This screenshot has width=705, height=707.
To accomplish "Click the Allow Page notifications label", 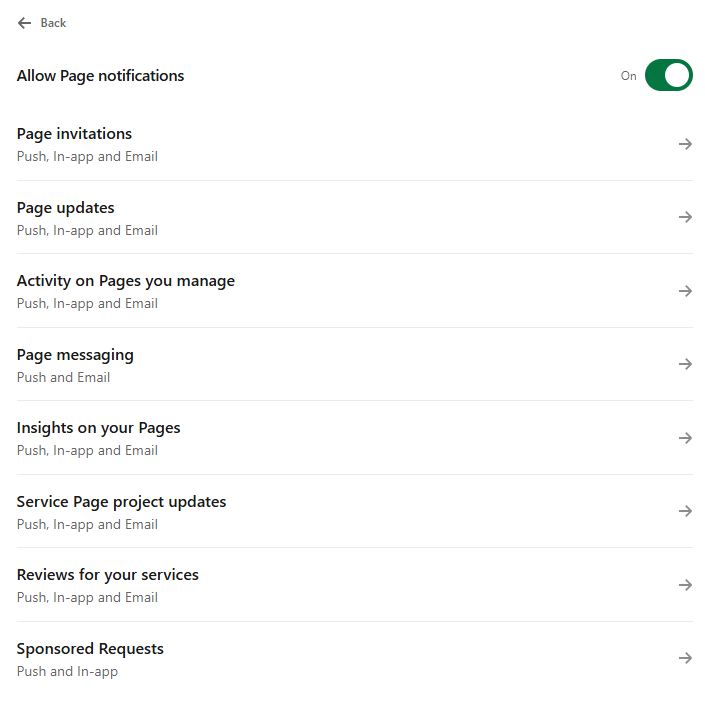I will pyautogui.click(x=101, y=76).
